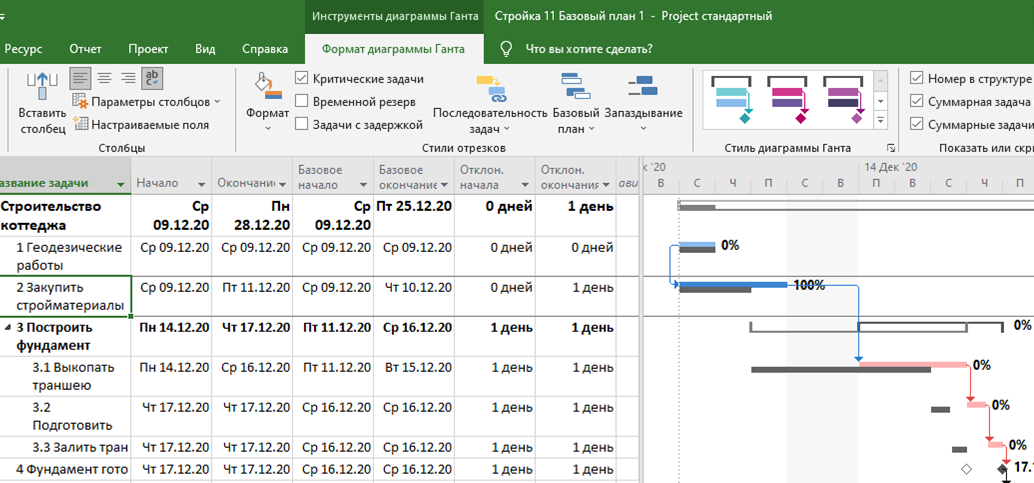
Task: Toggle the Суммарная задача проекта checkbox
Action: 916,102
